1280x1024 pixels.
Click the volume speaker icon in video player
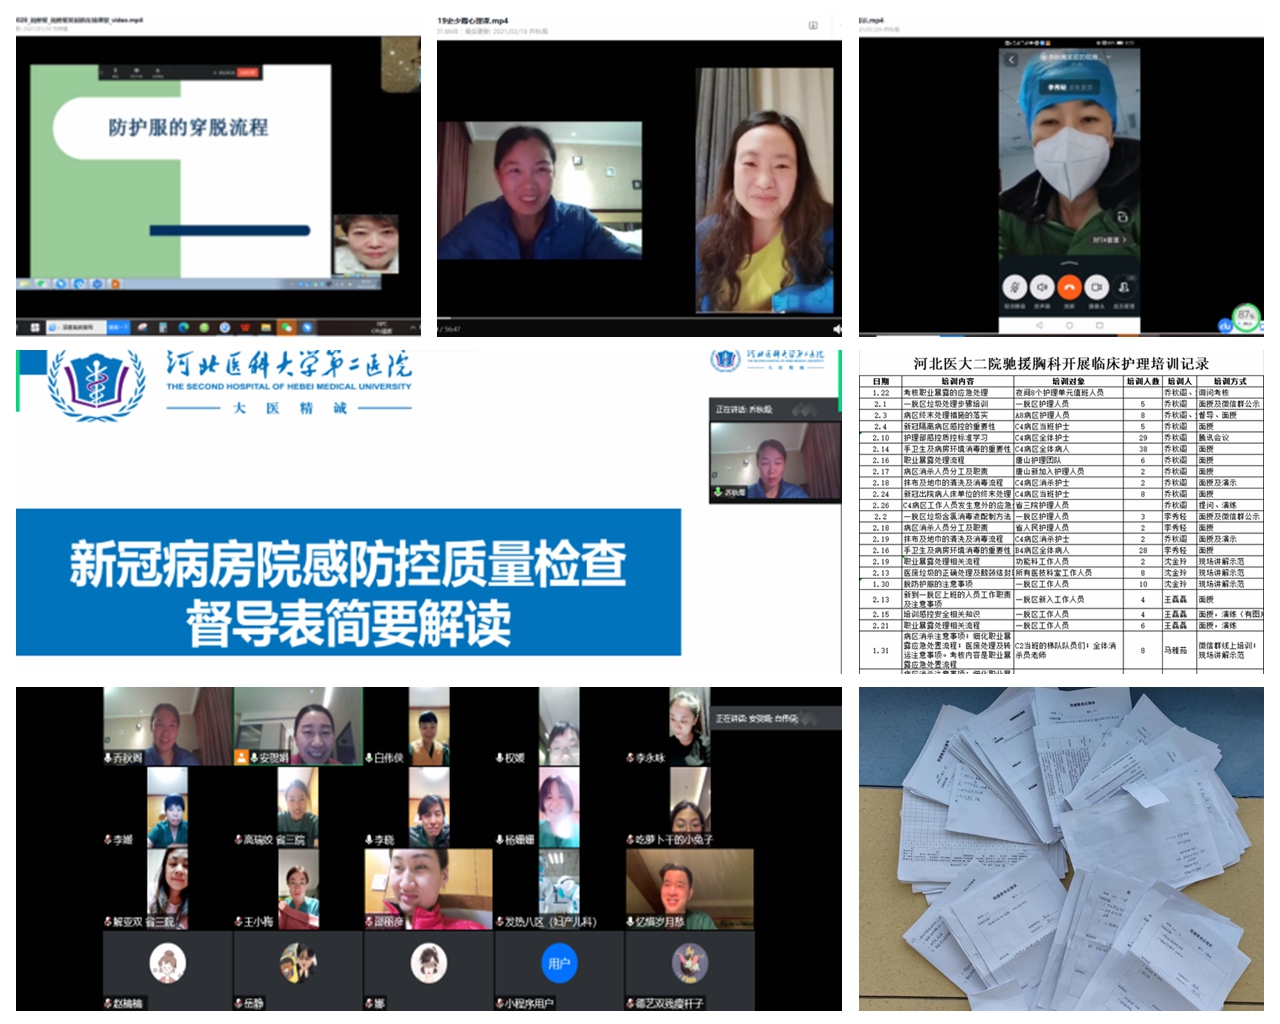[x=836, y=328]
